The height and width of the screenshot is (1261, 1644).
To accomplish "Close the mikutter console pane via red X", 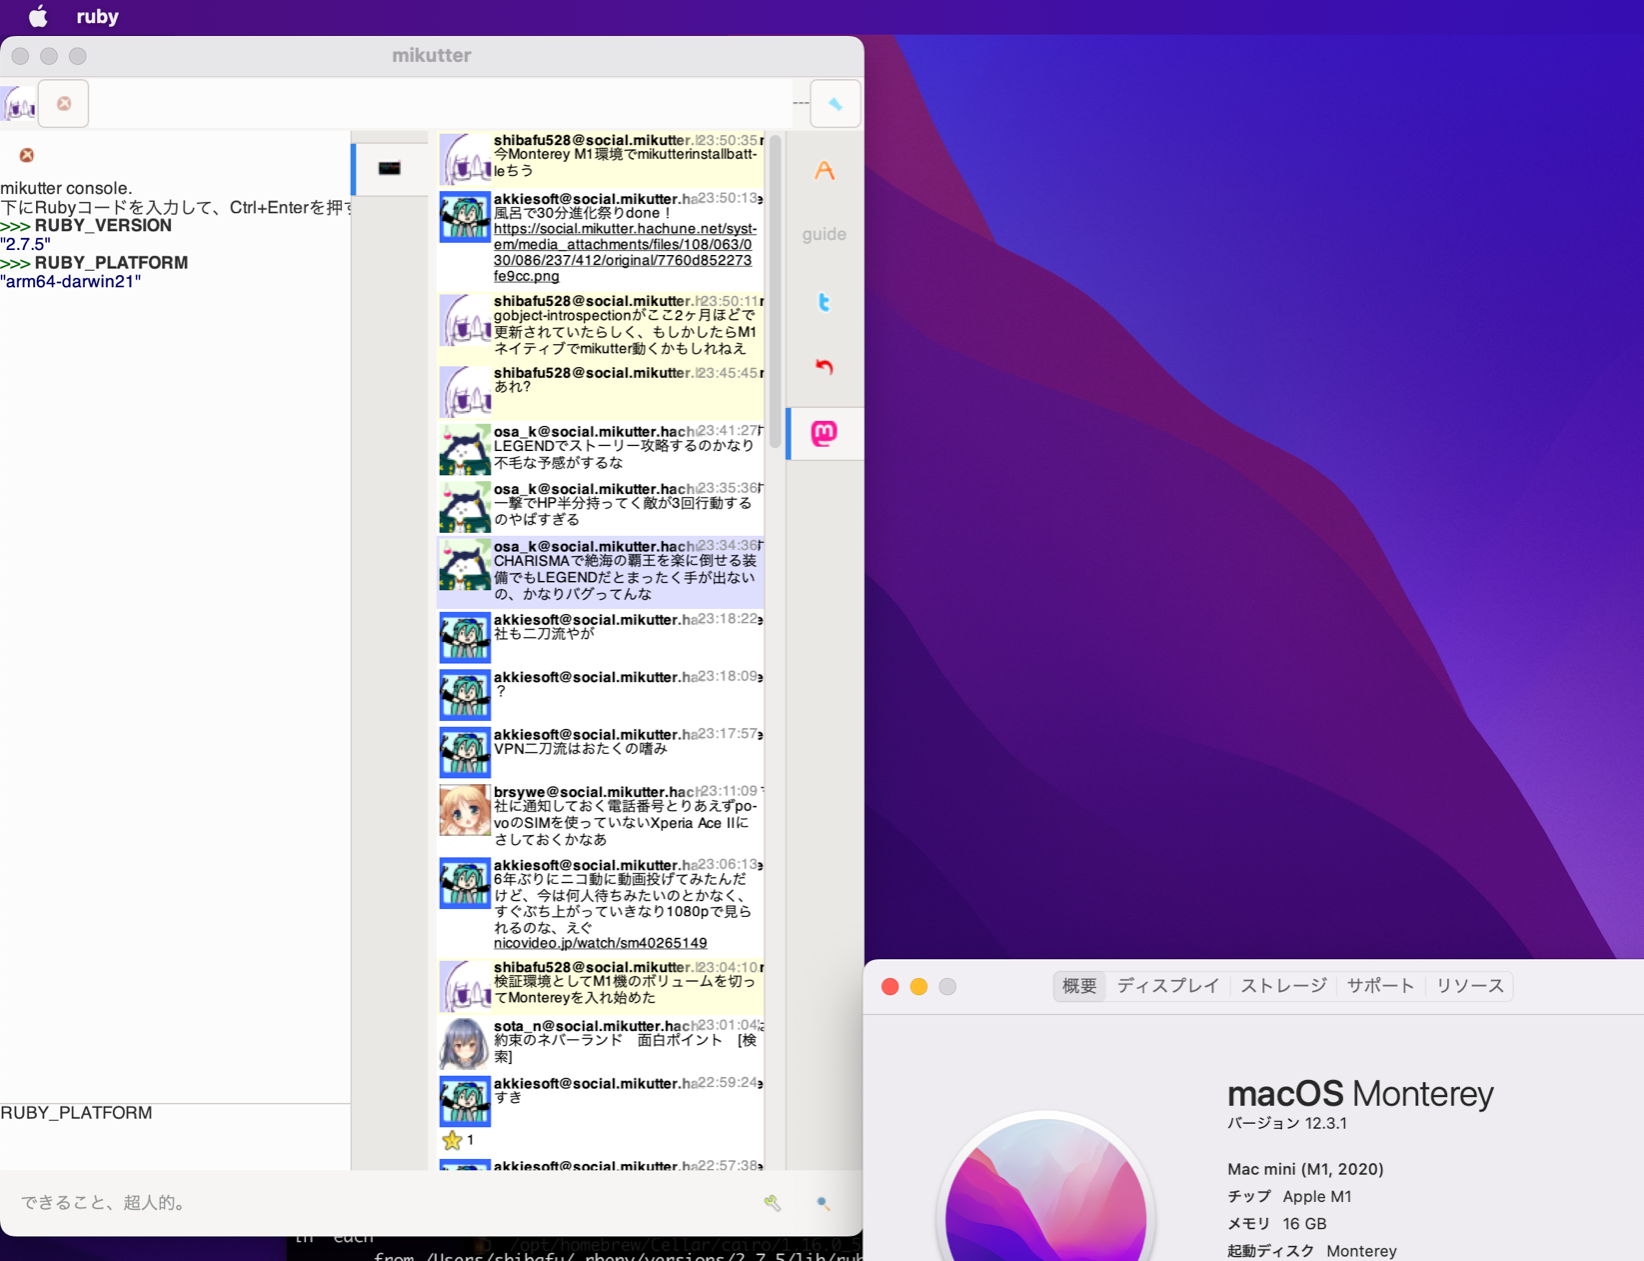I will pyautogui.click(x=27, y=155).
